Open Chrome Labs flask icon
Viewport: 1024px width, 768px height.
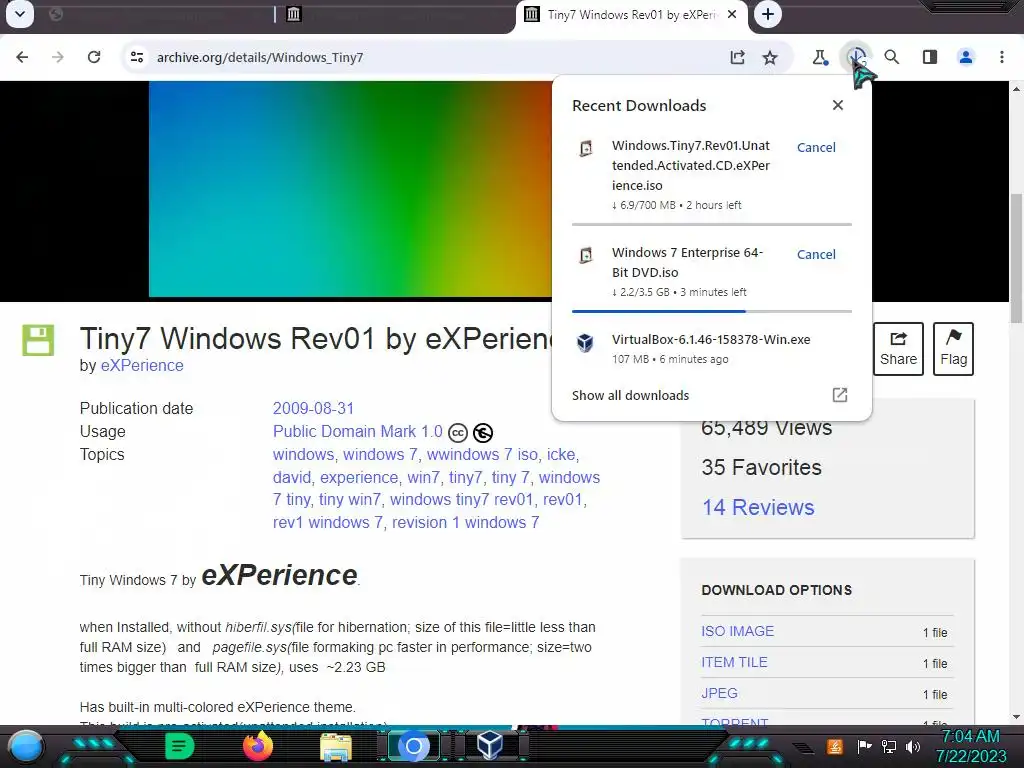click(x=820, y=57)
